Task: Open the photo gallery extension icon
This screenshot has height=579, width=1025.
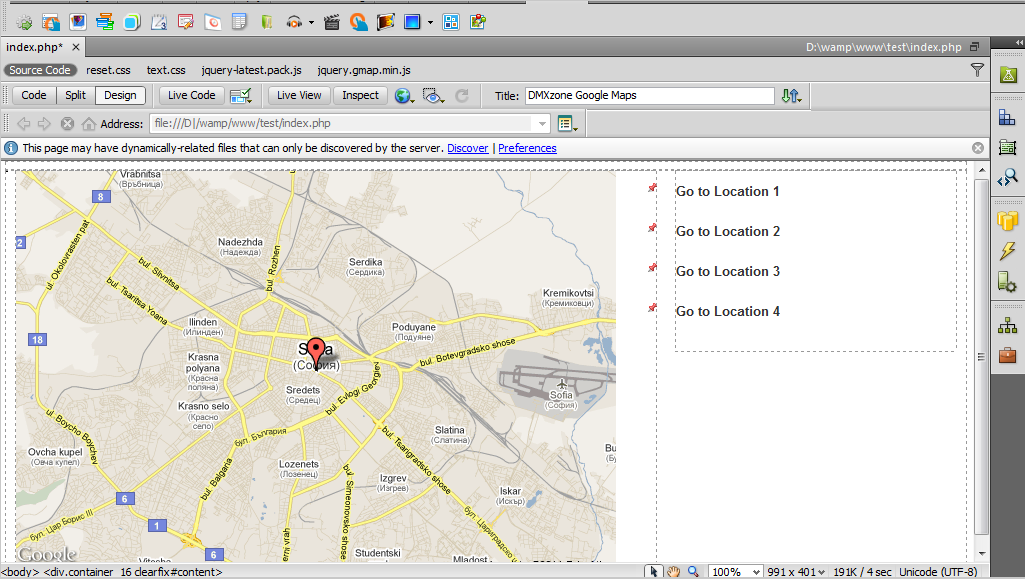Action: [x=78, y=22]
